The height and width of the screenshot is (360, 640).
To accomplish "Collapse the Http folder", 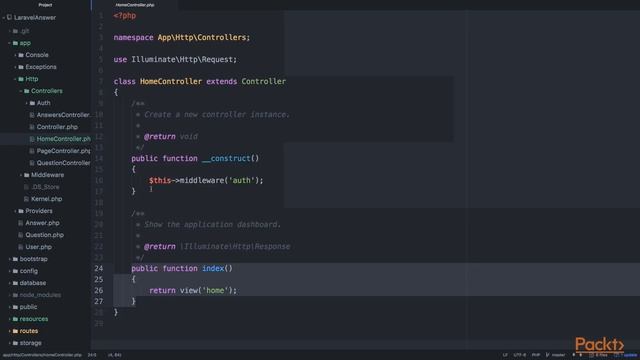I will click(15, 79).
